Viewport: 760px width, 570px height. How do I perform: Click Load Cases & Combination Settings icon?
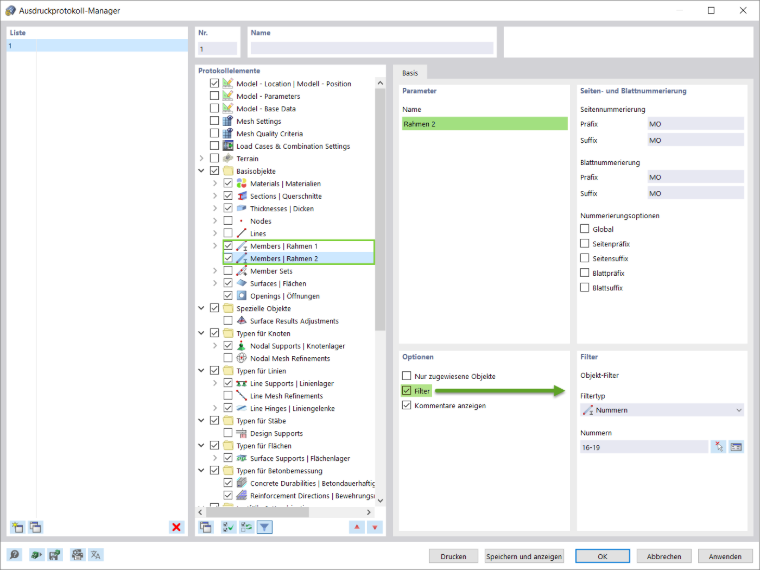coord(228,146)
